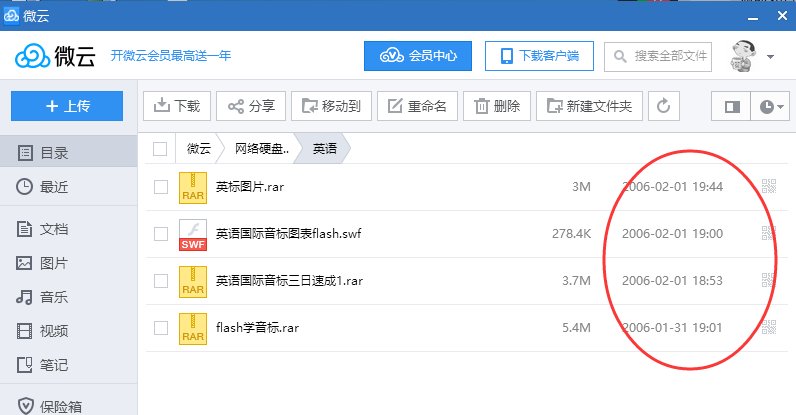This screenshot has height=415, width=796.
Task: Select 视频 video in the sidebar
Action: click(x=69, y=331)
